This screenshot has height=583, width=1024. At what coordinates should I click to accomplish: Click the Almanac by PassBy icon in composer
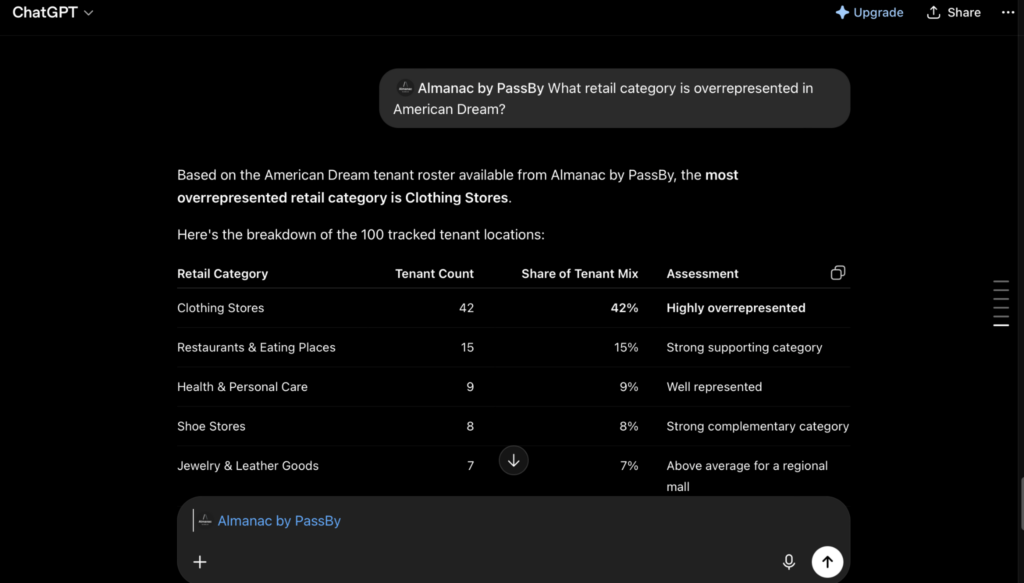tap(205, 520)
